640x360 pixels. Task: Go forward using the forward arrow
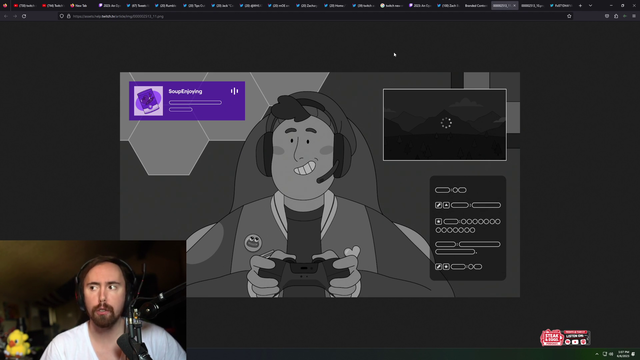pos(15,16)
